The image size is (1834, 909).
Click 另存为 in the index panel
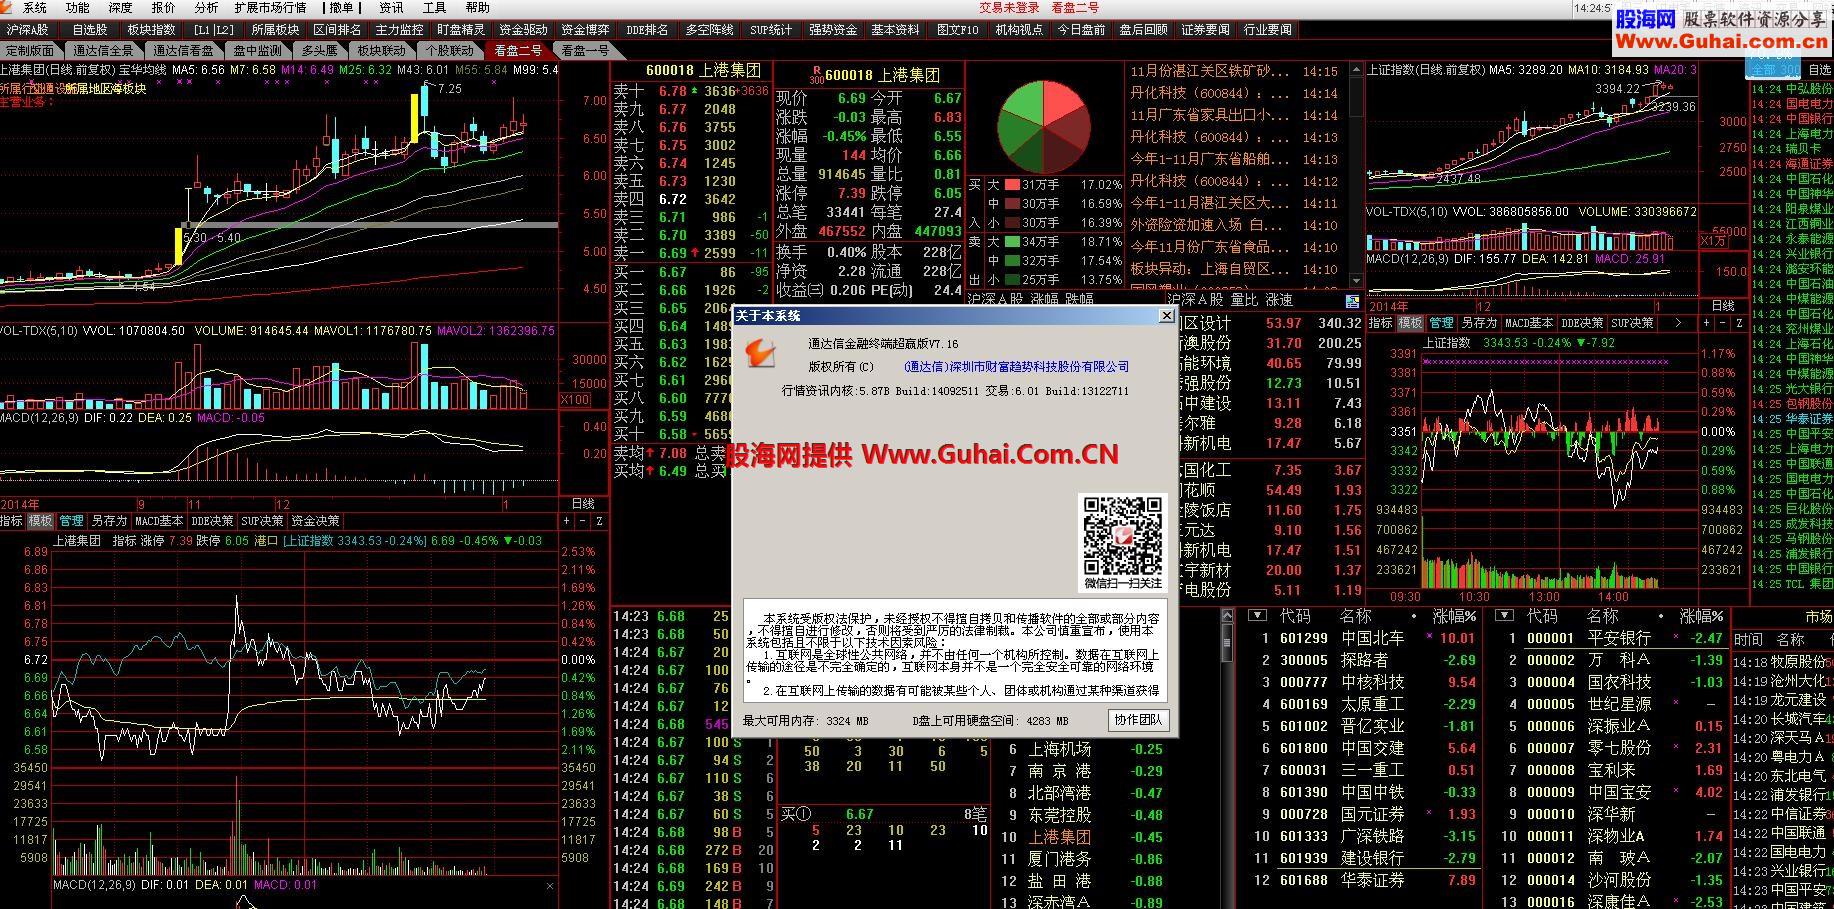(1479, 324)
